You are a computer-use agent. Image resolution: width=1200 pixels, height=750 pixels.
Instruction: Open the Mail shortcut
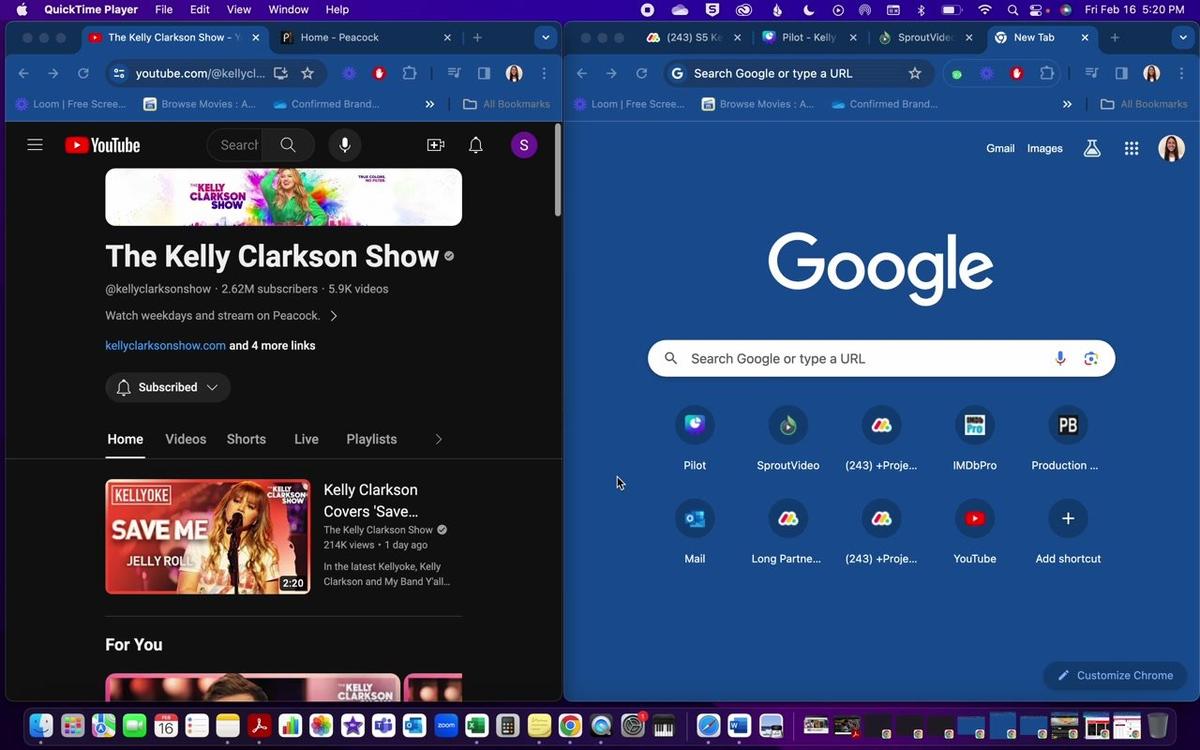[x=694, y=531]
